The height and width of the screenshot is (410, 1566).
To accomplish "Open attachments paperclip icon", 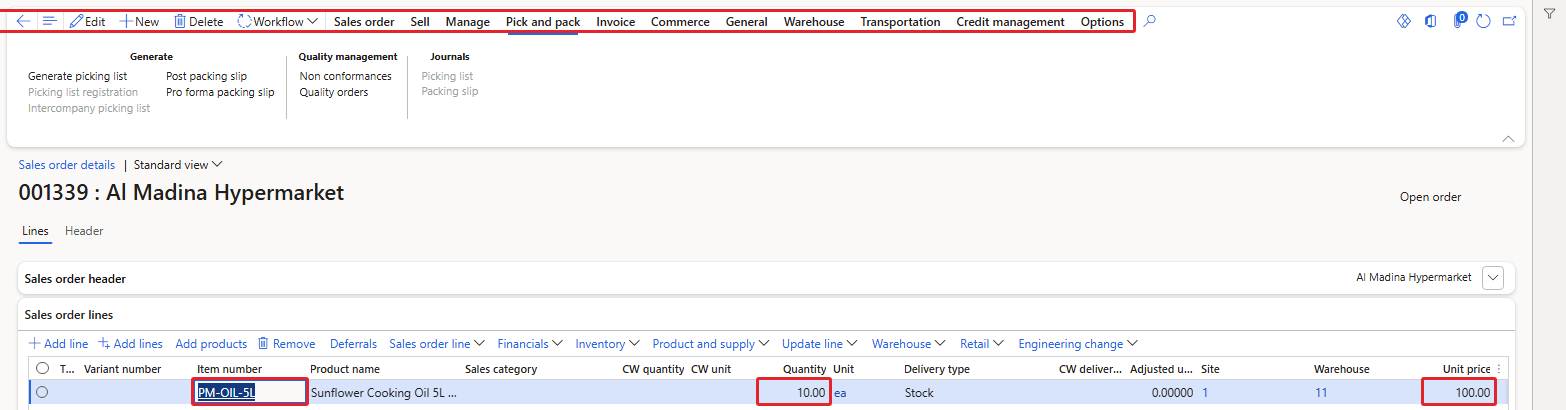I will click(x=1459, y=21).
